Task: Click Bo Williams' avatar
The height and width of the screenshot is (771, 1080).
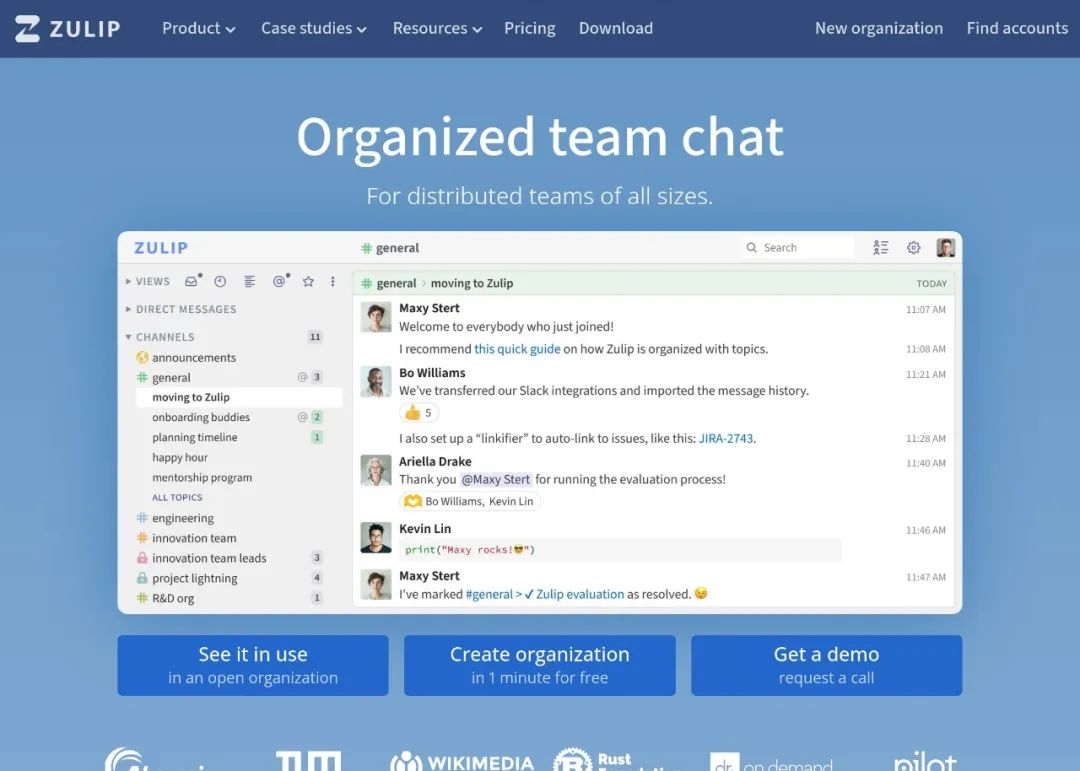Action: click(x=376, y=382)
